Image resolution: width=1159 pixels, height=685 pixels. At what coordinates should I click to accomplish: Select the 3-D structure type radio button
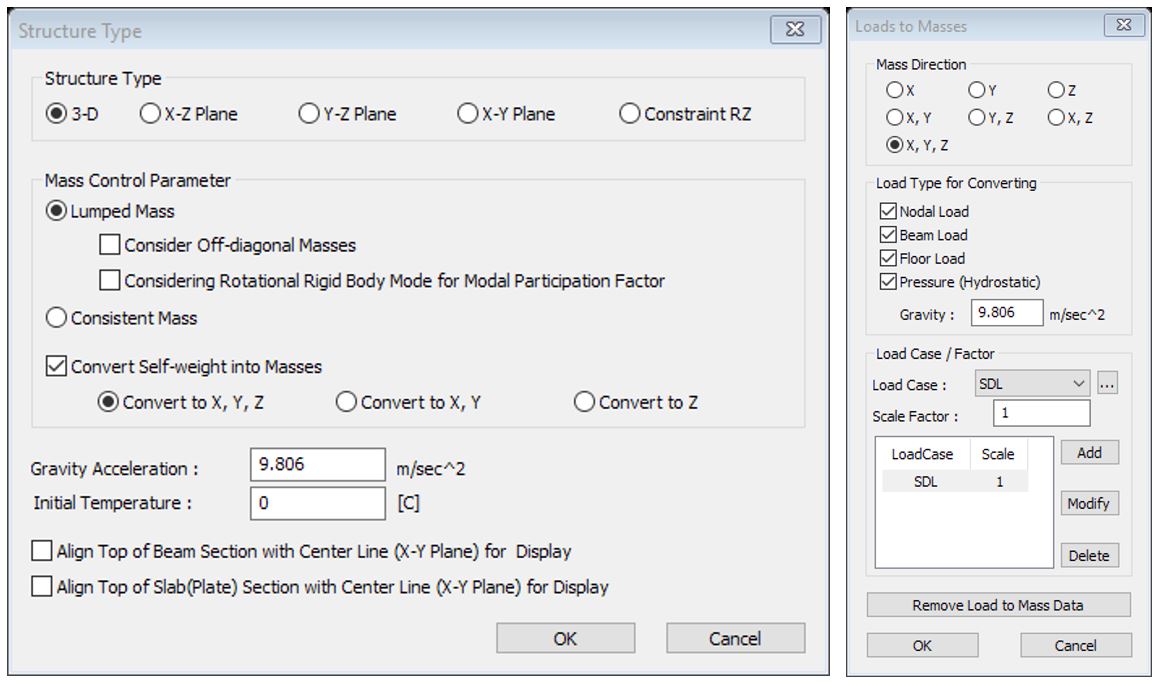[x=56, y=114]
